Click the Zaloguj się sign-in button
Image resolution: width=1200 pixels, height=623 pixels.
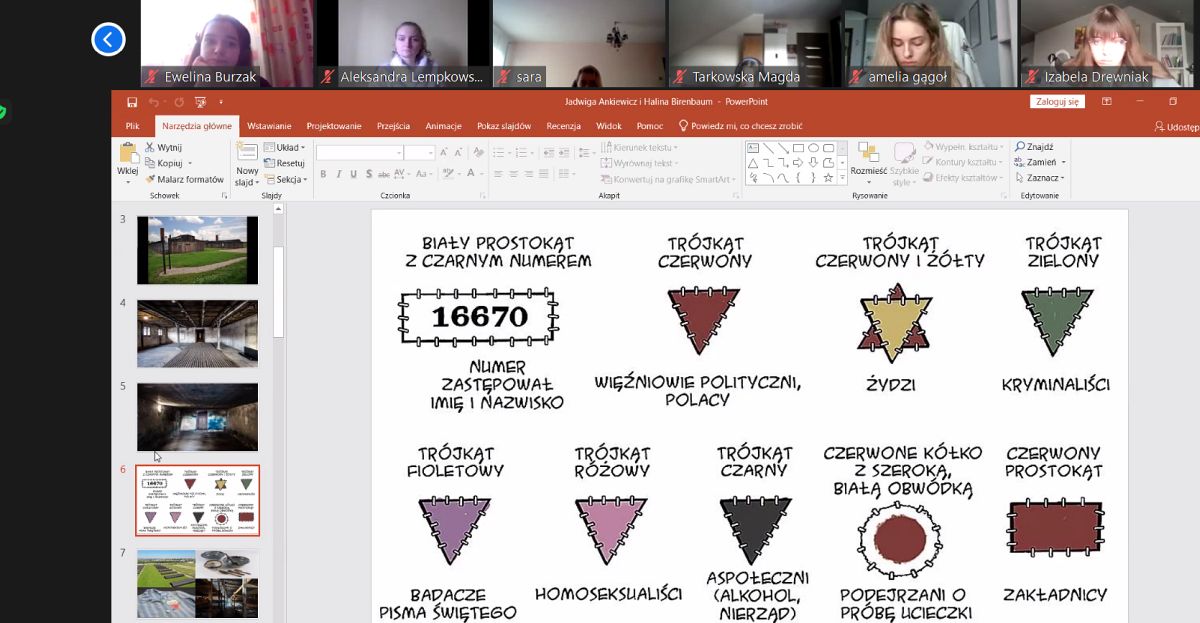(1056, 101)
